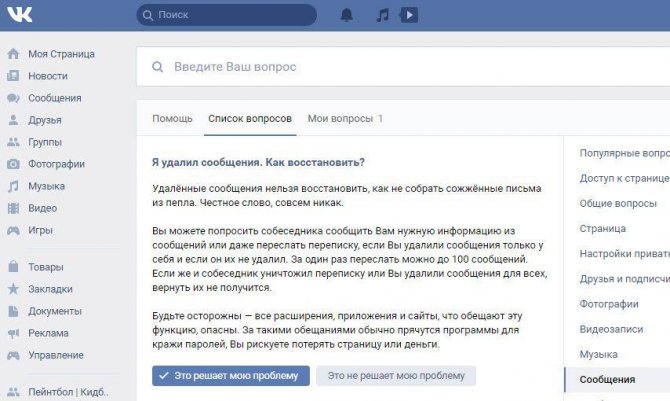Open Общие вопросы category link
Image resolution: width=670 pixels, height=401 pixels.
pyautogui.click(x=618, y=203)
